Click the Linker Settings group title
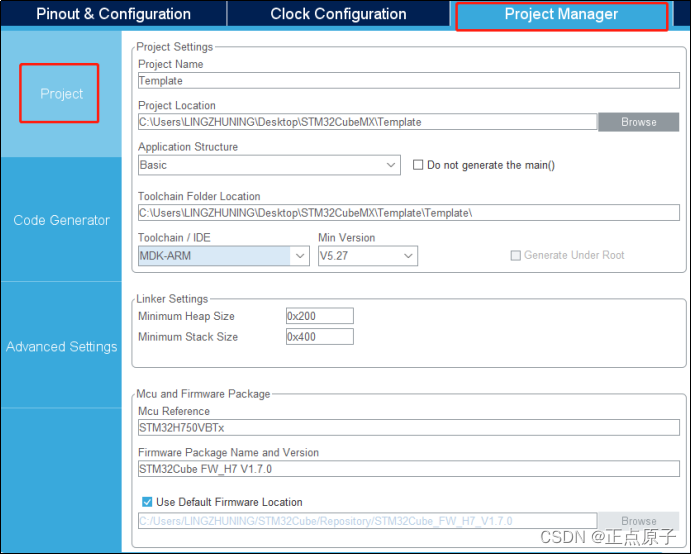 pos(172,299)
